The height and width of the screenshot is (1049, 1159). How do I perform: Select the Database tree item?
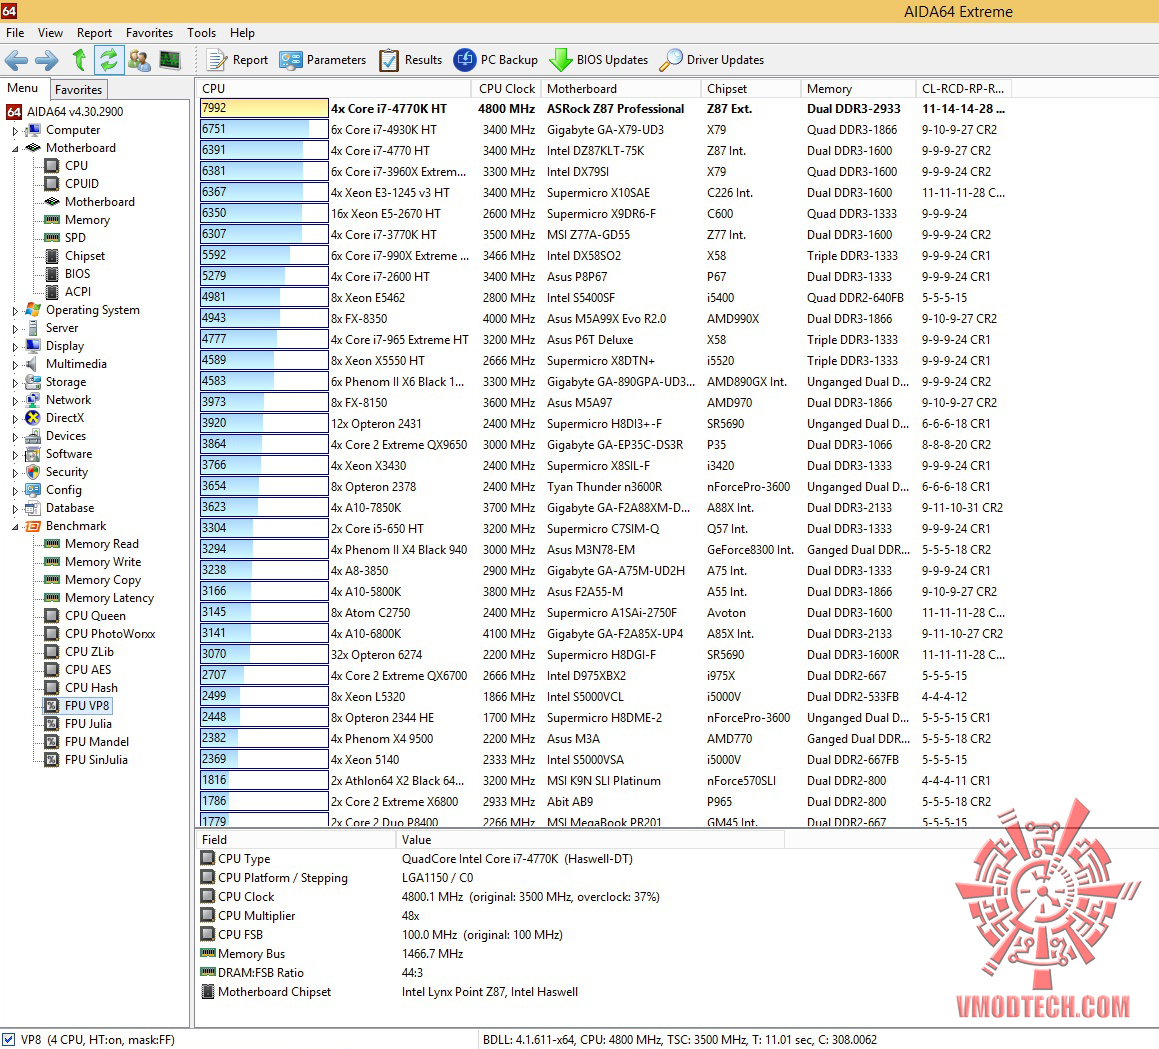[69, 508]
